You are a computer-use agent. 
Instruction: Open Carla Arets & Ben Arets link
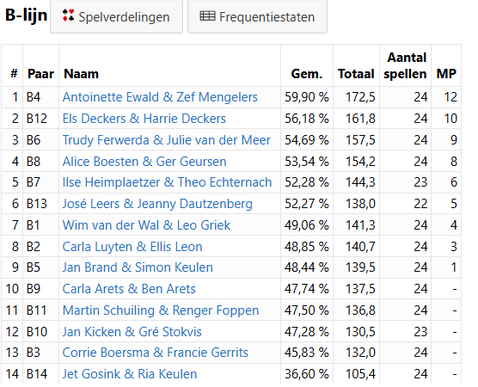129,289
